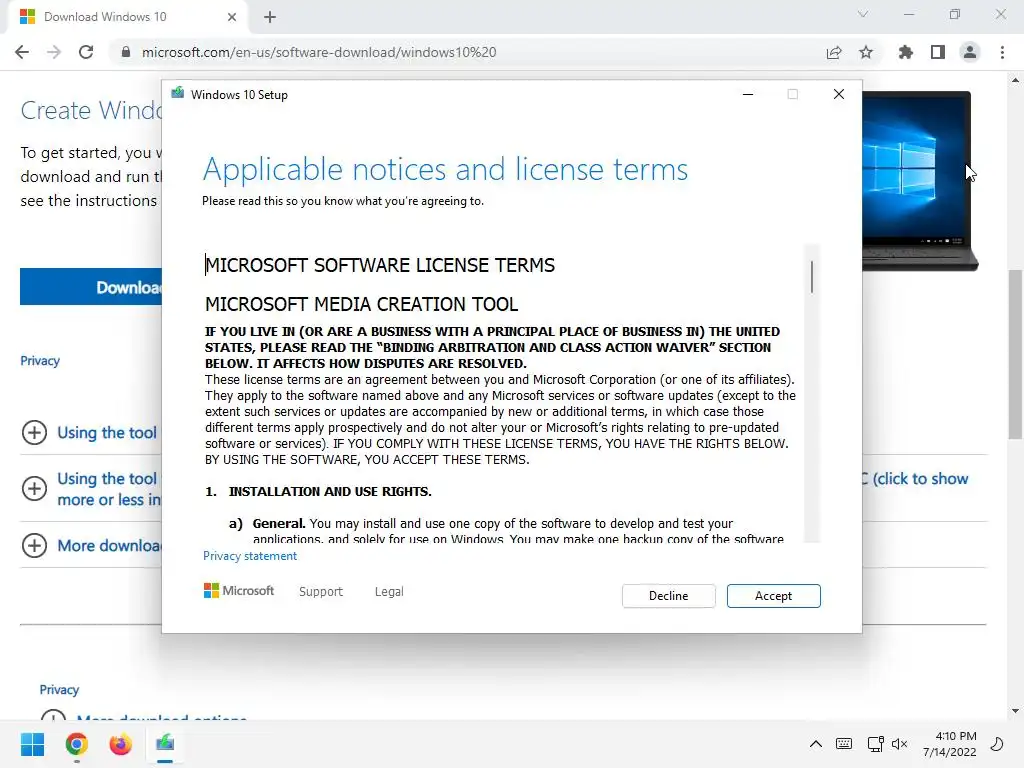Viewport: 1024px width, 768px height.
Task: Open the Privacy link near the page bottom
Action: pyautogui.click(x=59, y=690)
